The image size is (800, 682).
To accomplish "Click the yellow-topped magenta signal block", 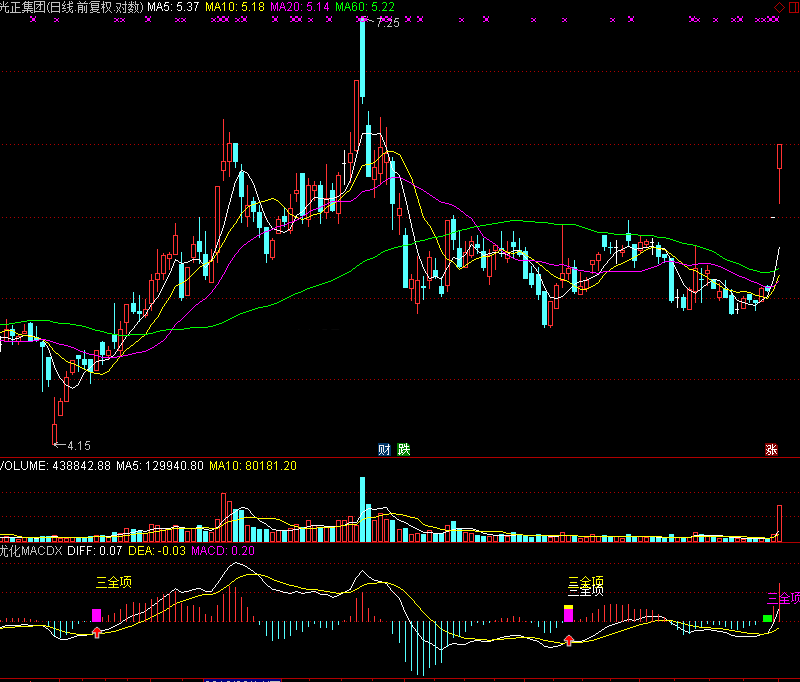I will point(568,614).
